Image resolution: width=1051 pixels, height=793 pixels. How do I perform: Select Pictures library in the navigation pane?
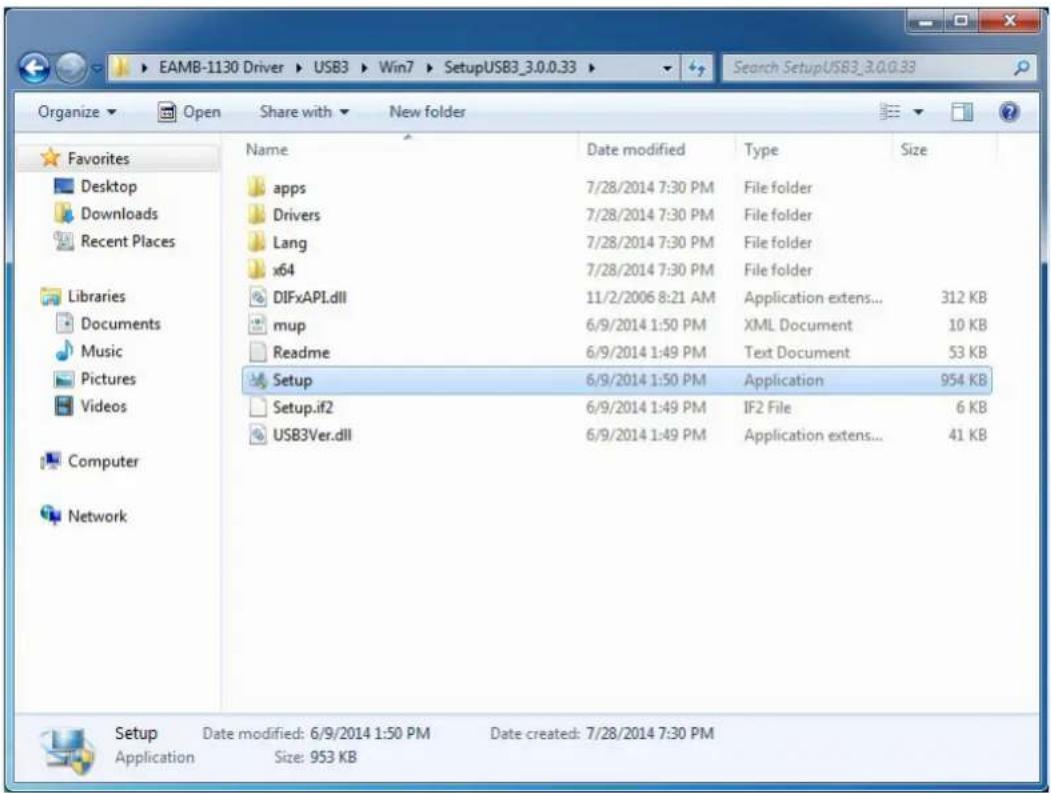108,379
